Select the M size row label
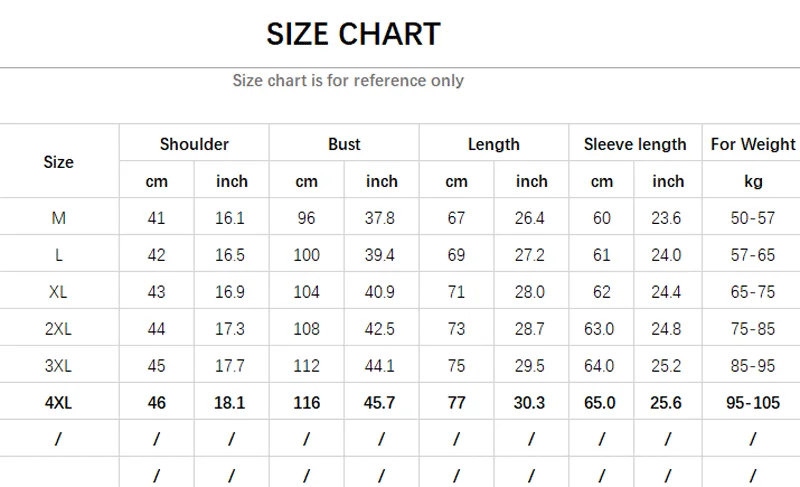 [59, 218]
